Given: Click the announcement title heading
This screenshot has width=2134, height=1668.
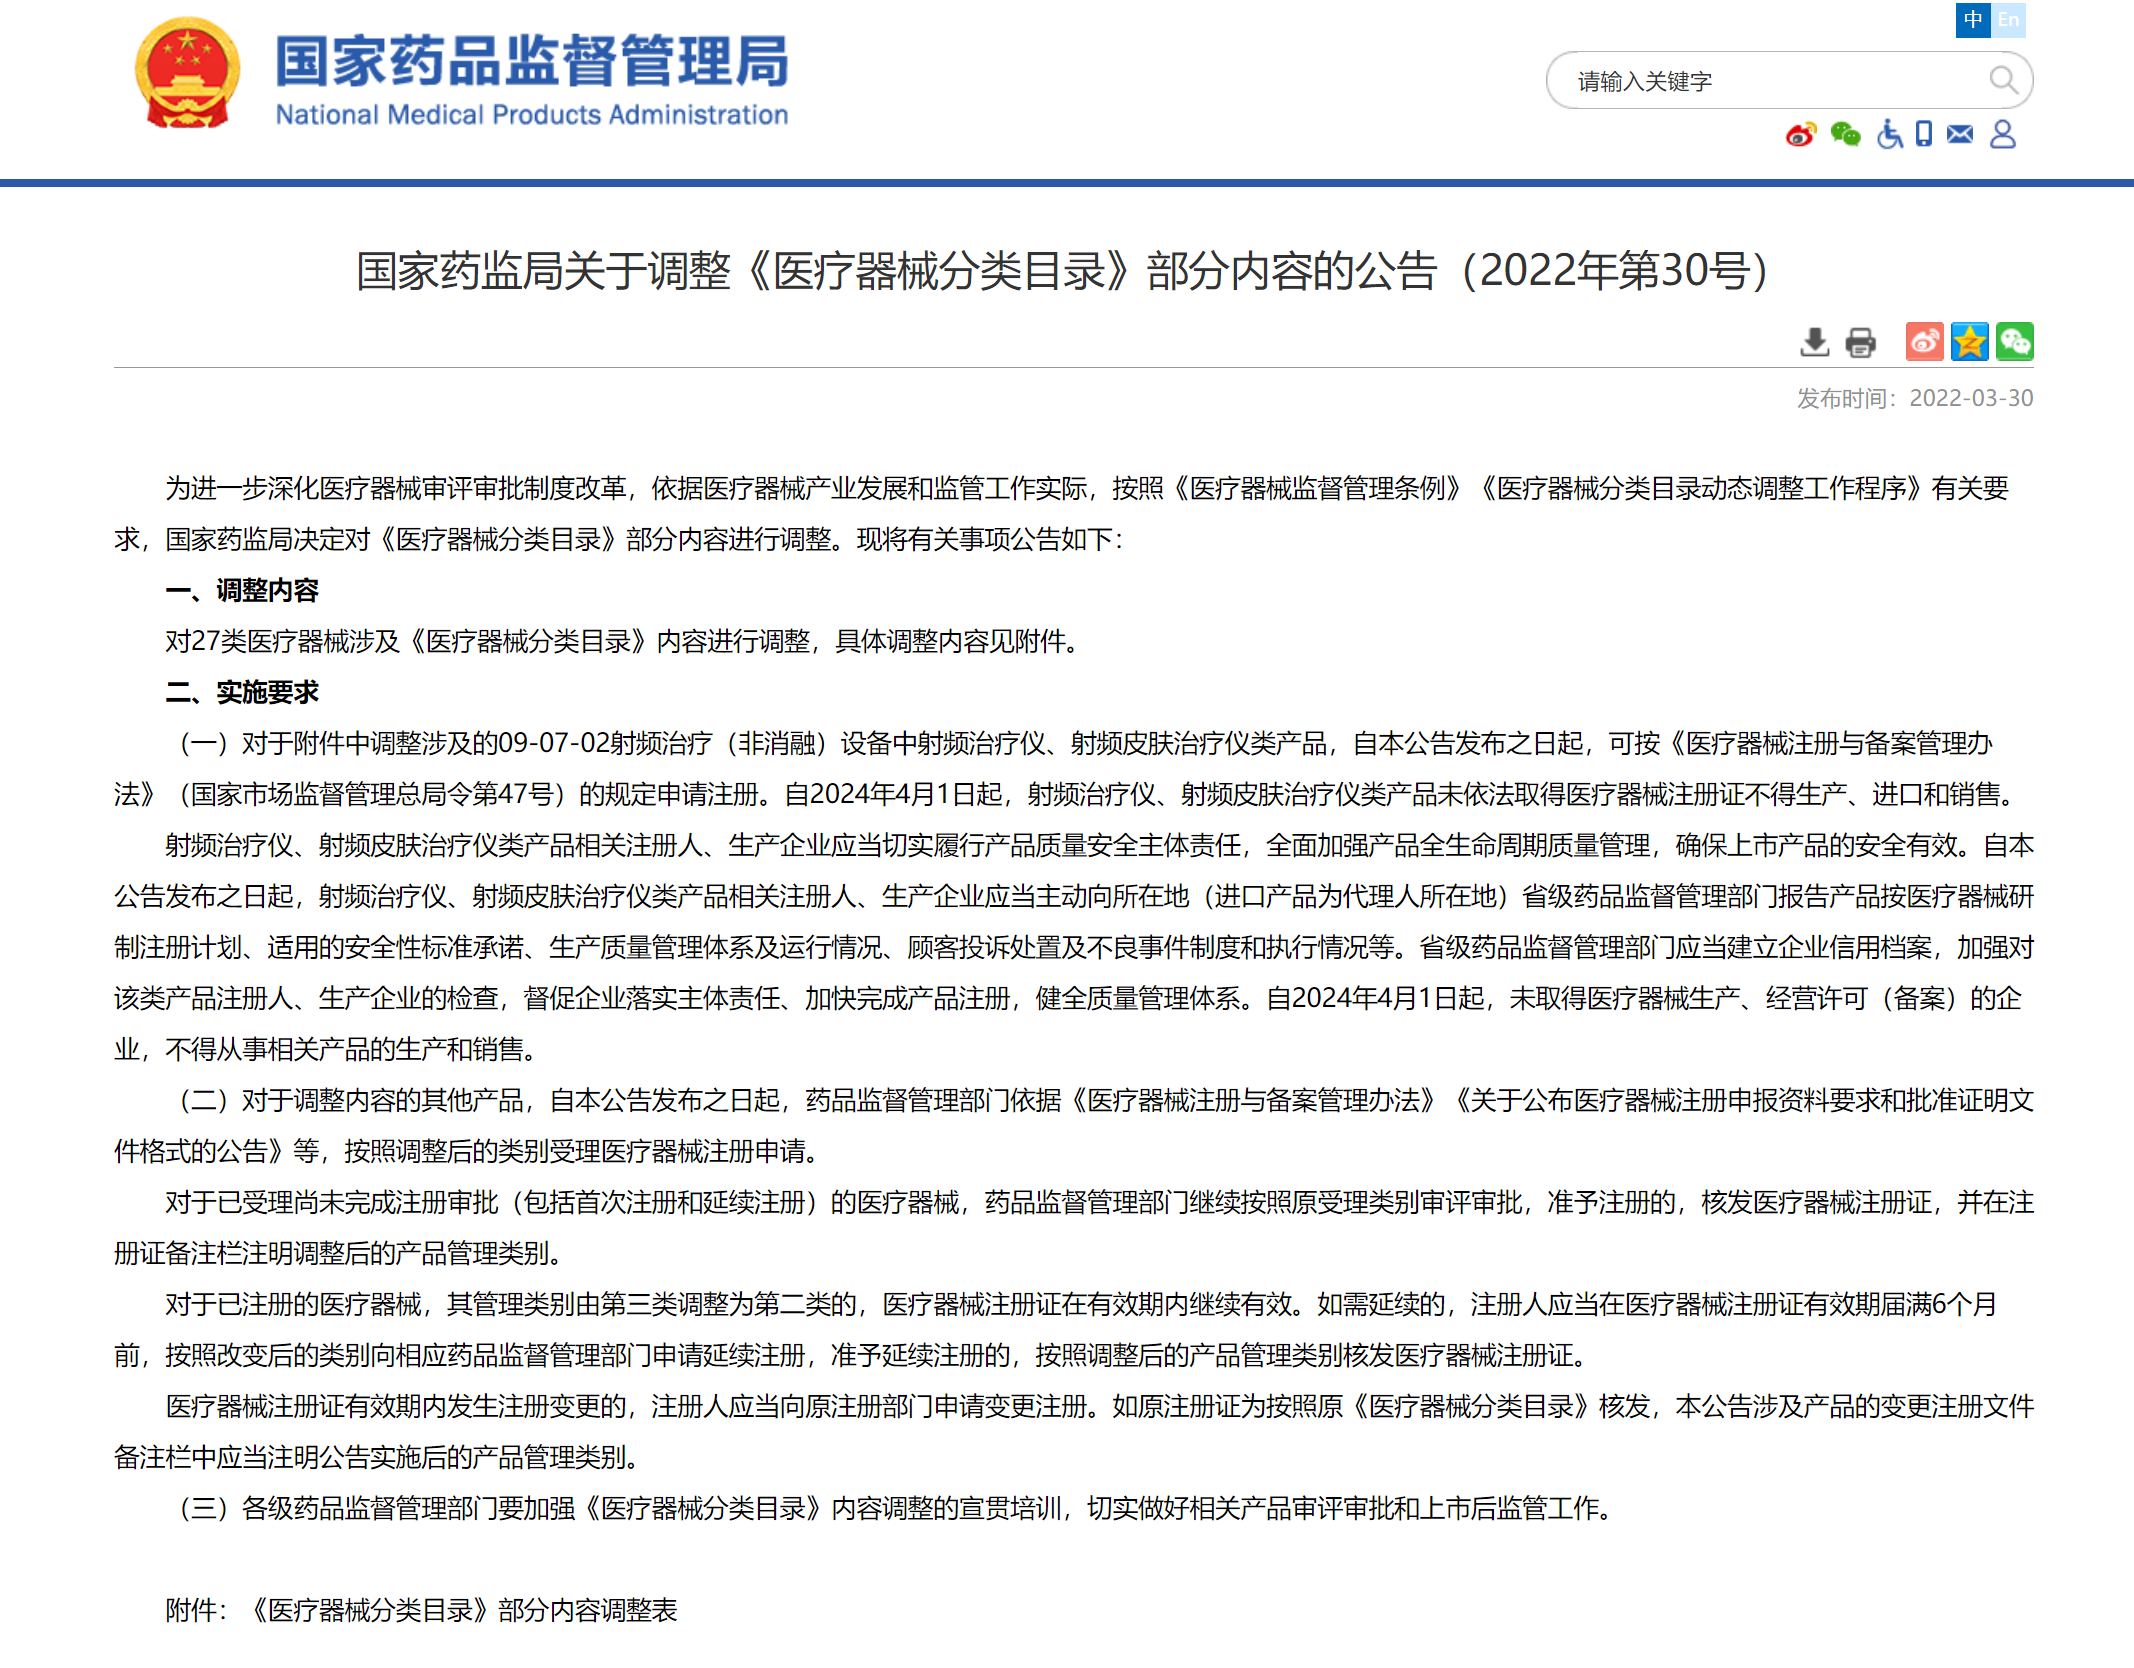Looking at the screenshot, I should [1065, 271].
